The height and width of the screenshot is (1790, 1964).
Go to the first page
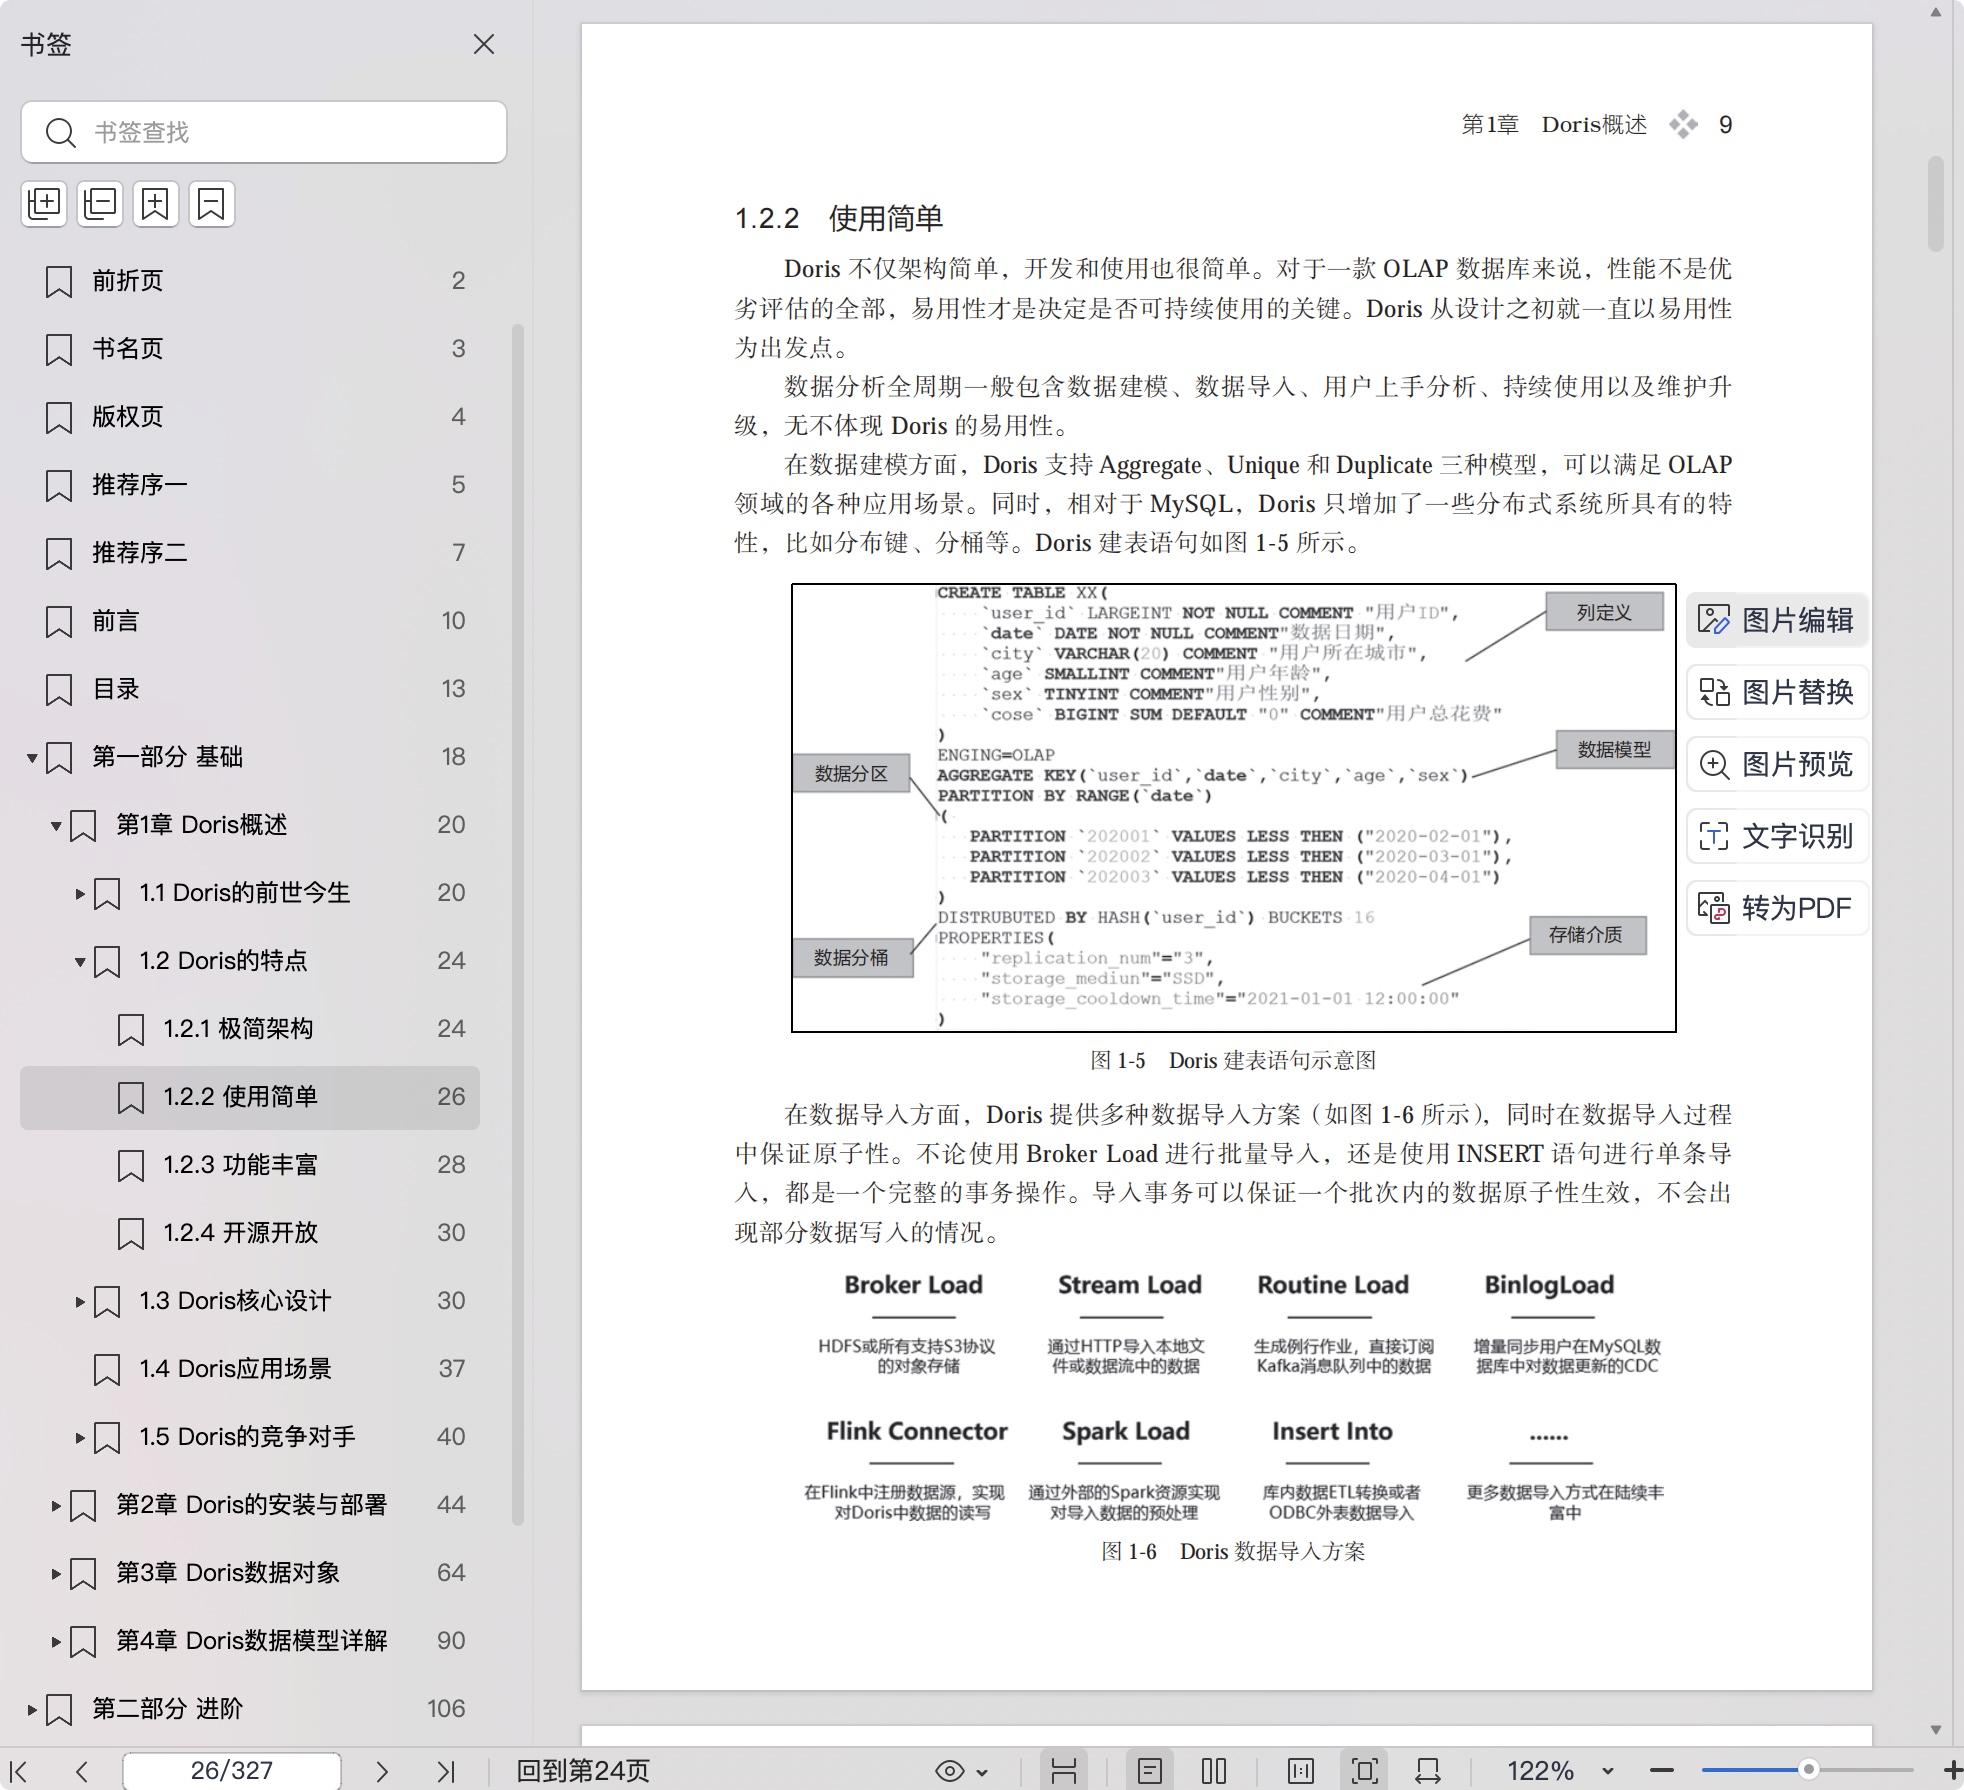20,1771
